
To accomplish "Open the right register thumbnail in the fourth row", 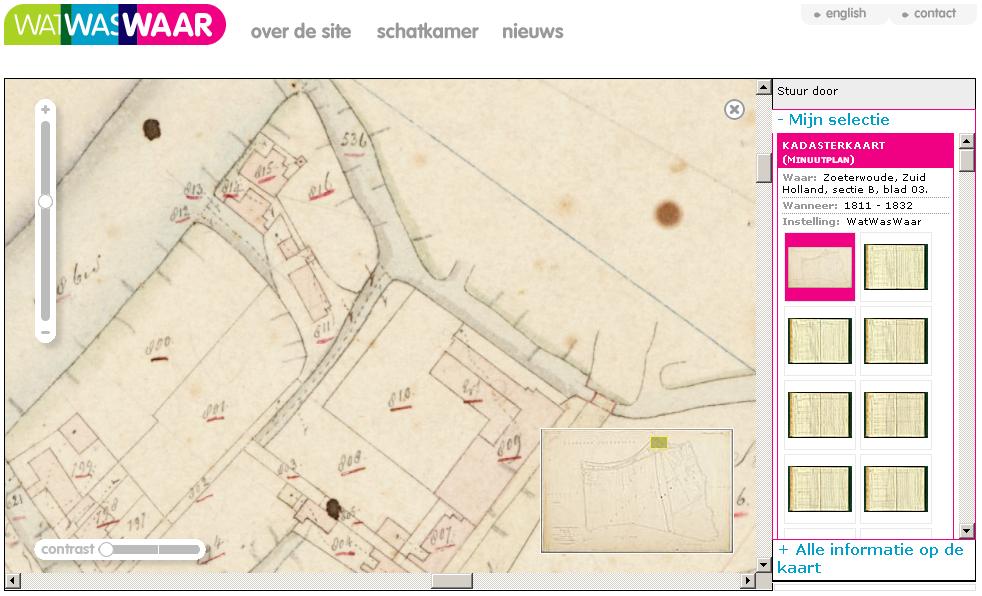I will [x=896, y=489].
